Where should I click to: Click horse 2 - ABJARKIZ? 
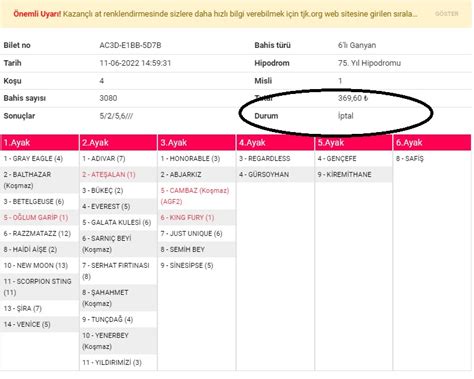[197, 175]
